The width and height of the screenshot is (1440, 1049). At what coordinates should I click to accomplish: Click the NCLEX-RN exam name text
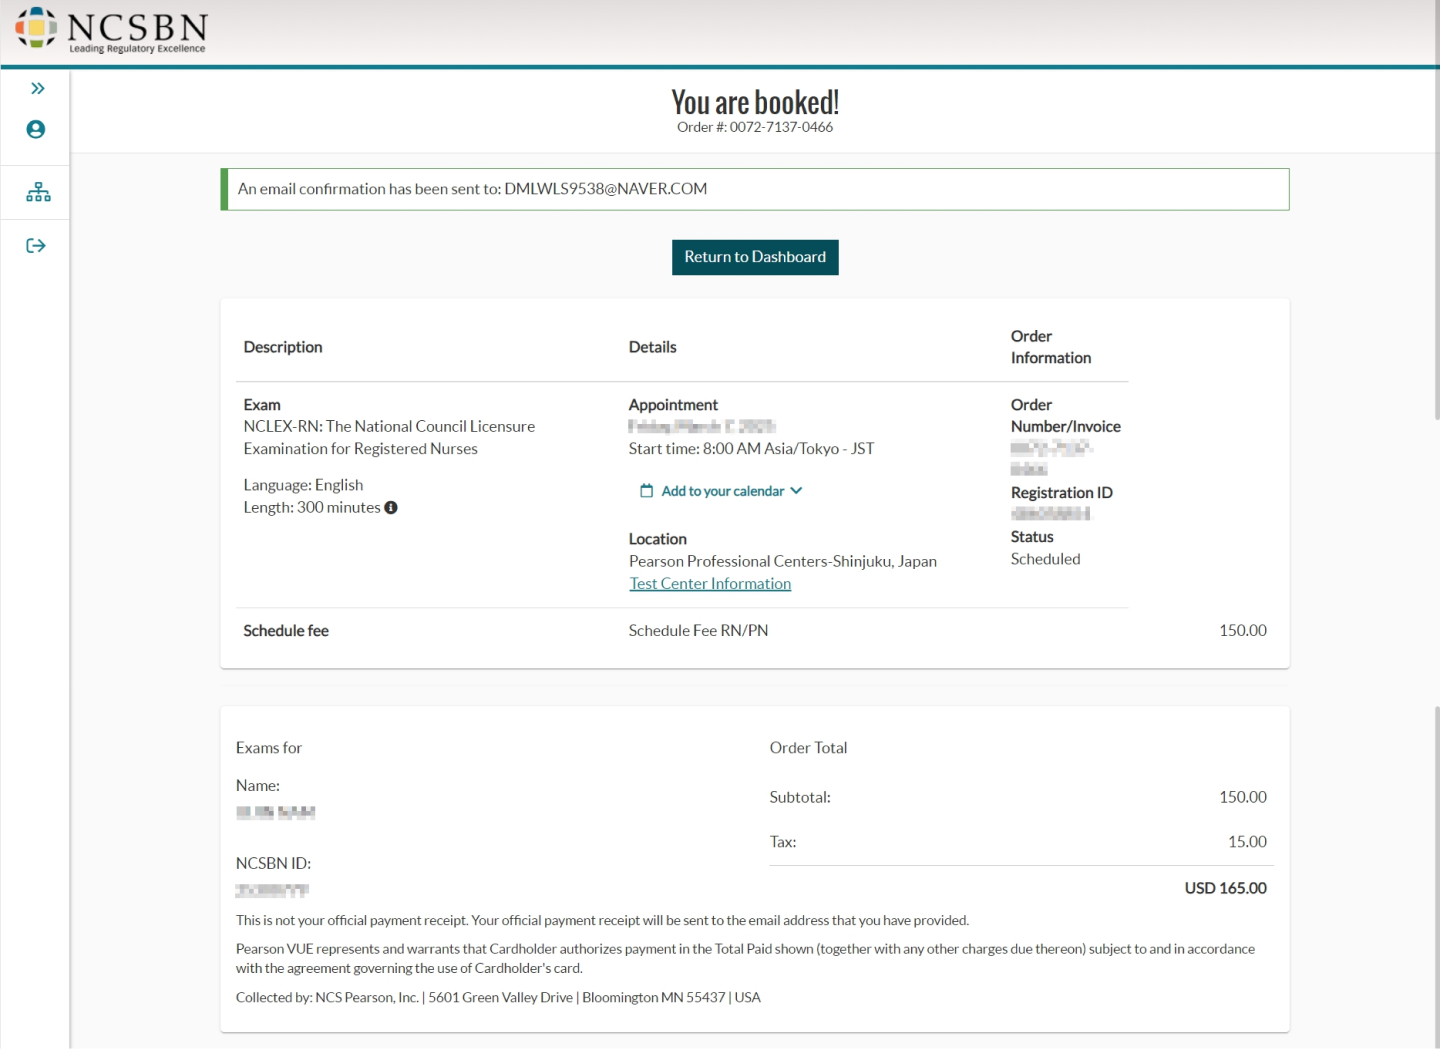point(389,438)
